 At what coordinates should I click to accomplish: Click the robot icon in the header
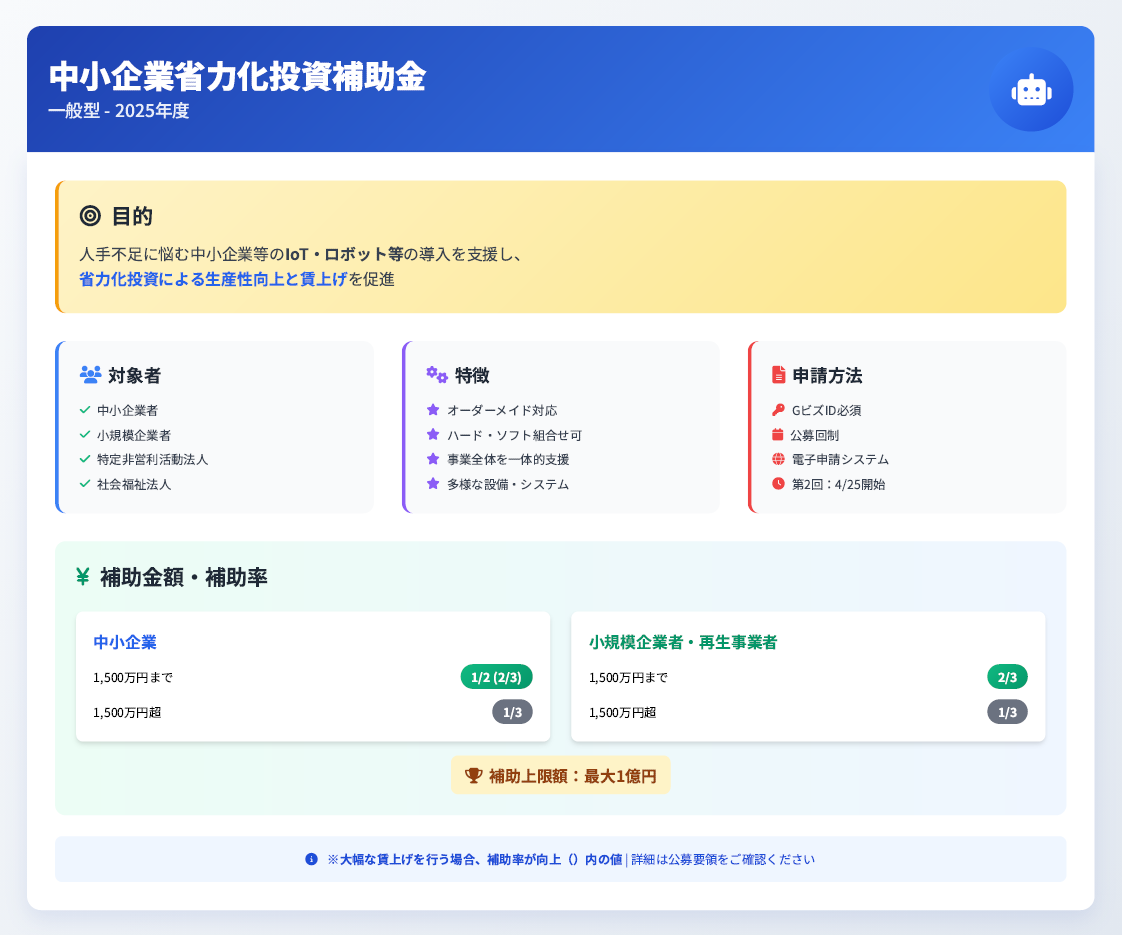pyautogui.click(x=1031, y=90)
